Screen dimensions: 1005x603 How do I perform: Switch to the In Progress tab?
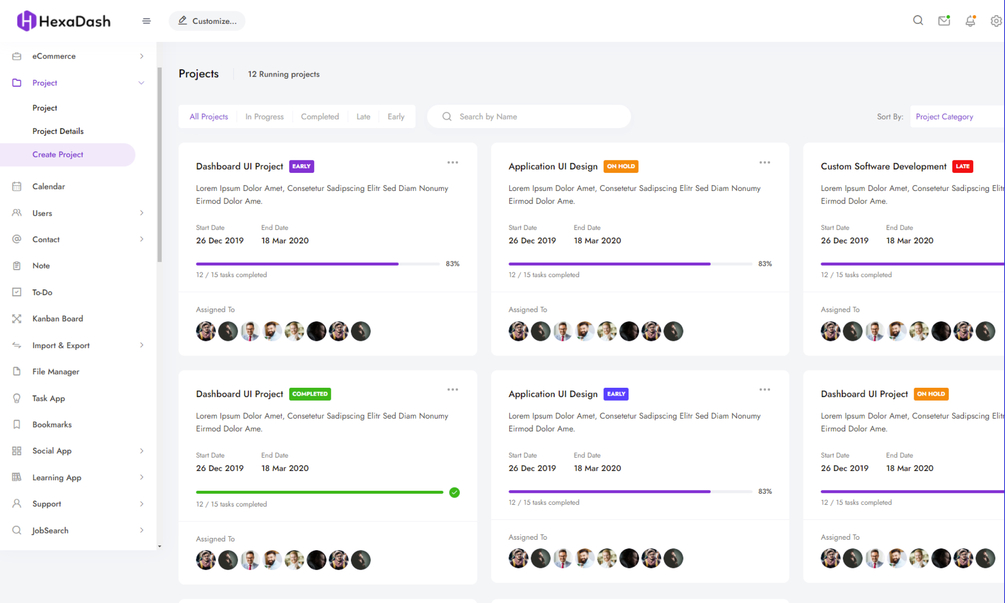[265, 117]
